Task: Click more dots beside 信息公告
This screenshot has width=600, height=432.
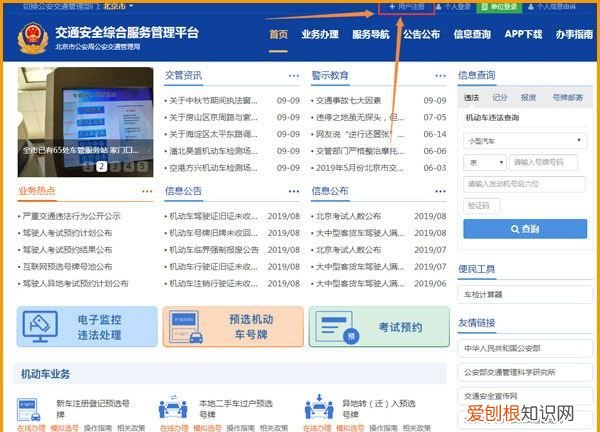Action: coord(294,191)
